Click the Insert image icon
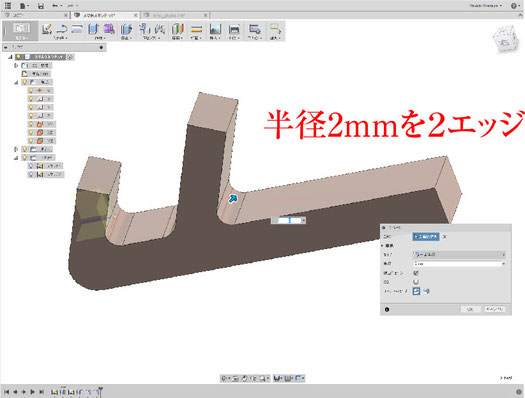The width and height of the screenshot is (525, 398). [x=215, y=29]
